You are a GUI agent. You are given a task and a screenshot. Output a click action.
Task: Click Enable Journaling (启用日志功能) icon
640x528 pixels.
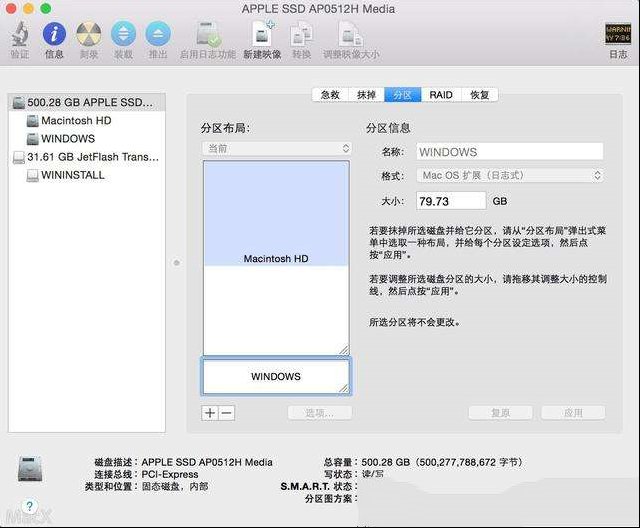(x=208, y=34)
